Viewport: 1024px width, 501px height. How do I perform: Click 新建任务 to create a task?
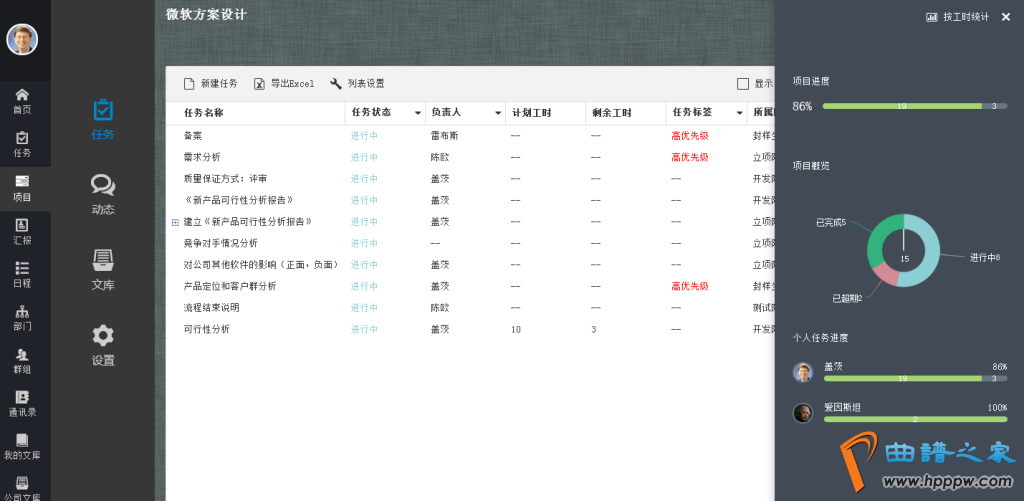[x=210, y=84]
